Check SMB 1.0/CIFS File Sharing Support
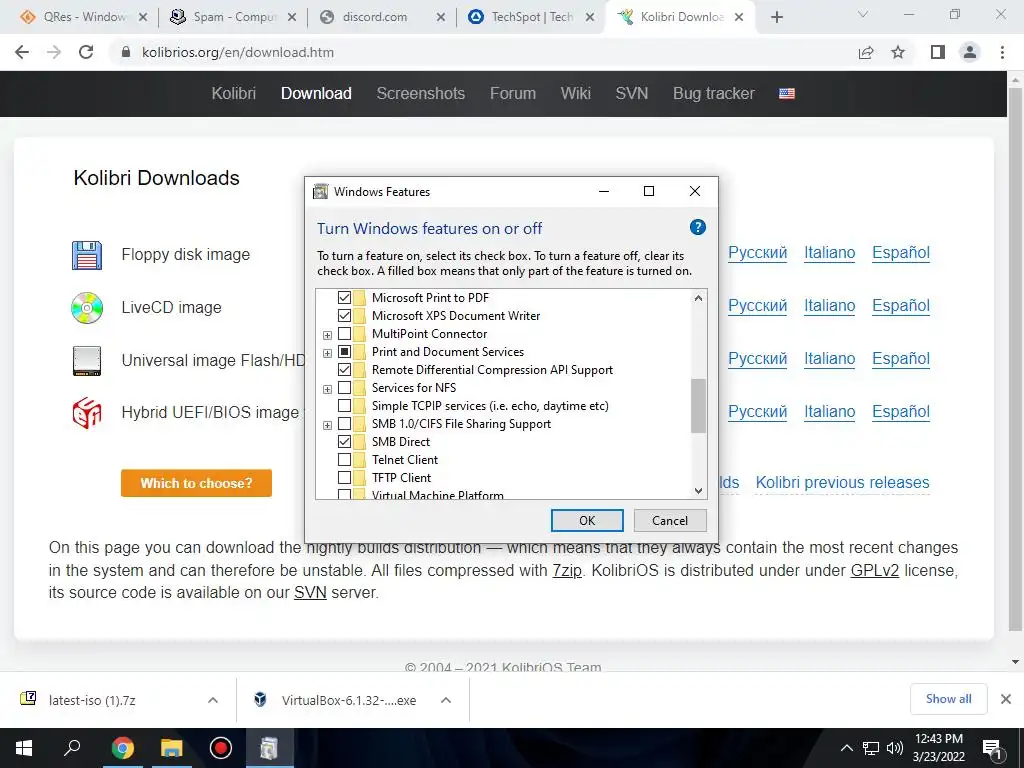Screen dimensions: 1024x768 pos(344,424)
